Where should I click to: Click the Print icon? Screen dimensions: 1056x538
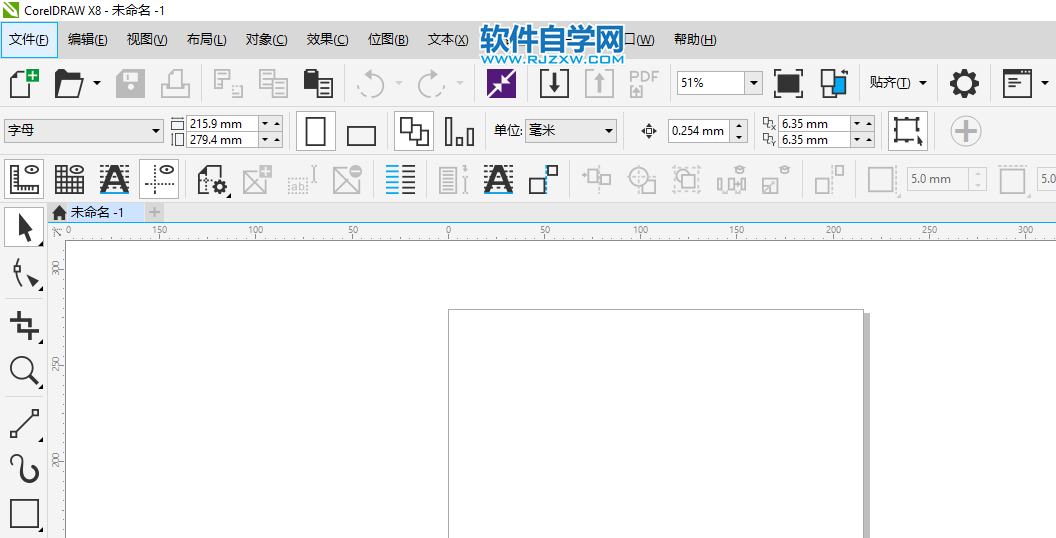coord(175,83)
